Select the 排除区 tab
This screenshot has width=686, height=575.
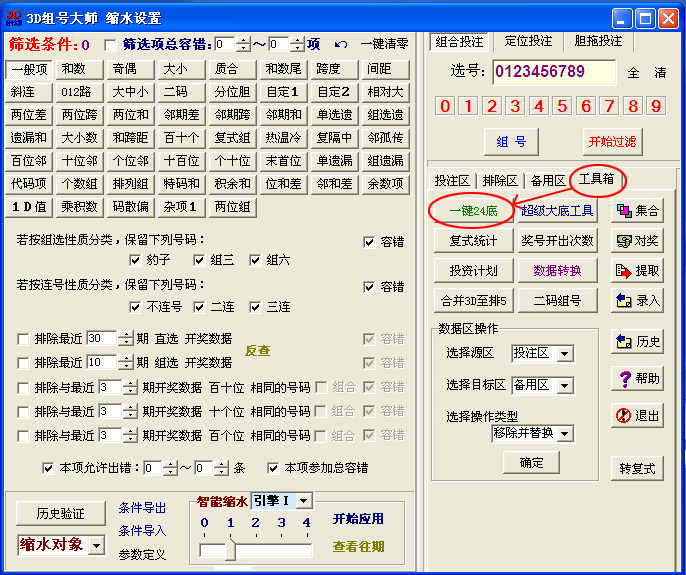coord(500,180)
